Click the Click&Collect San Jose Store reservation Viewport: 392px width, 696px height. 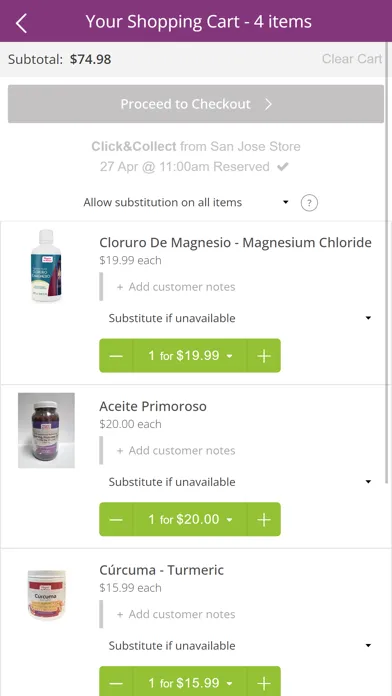[x=196, y=157]
